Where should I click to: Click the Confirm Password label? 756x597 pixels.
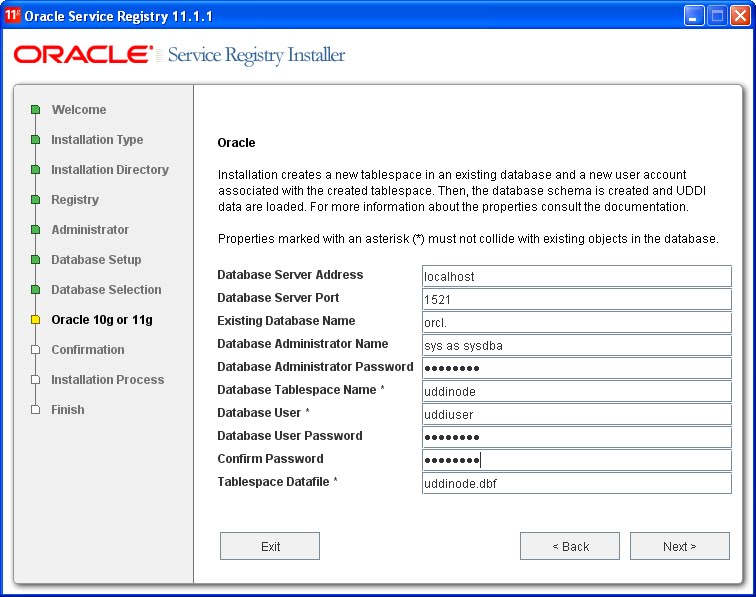point(270,459)
